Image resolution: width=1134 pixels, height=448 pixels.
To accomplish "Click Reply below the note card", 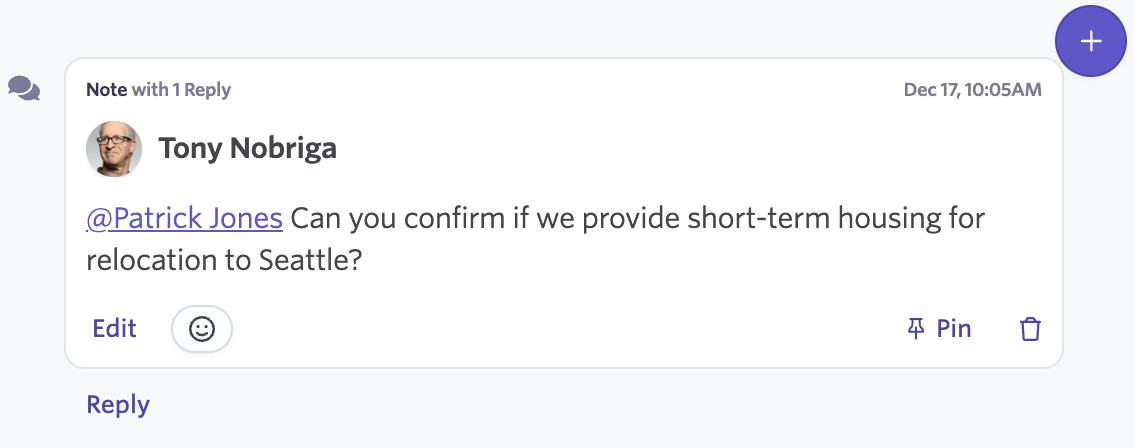I will click(118, 405).
